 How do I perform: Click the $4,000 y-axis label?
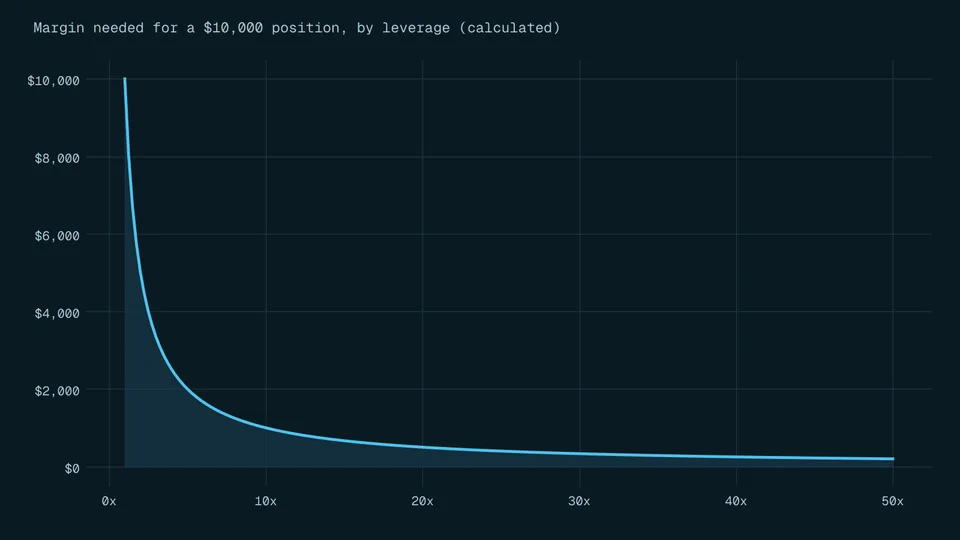pyautogui.click(x=57, y=313)
